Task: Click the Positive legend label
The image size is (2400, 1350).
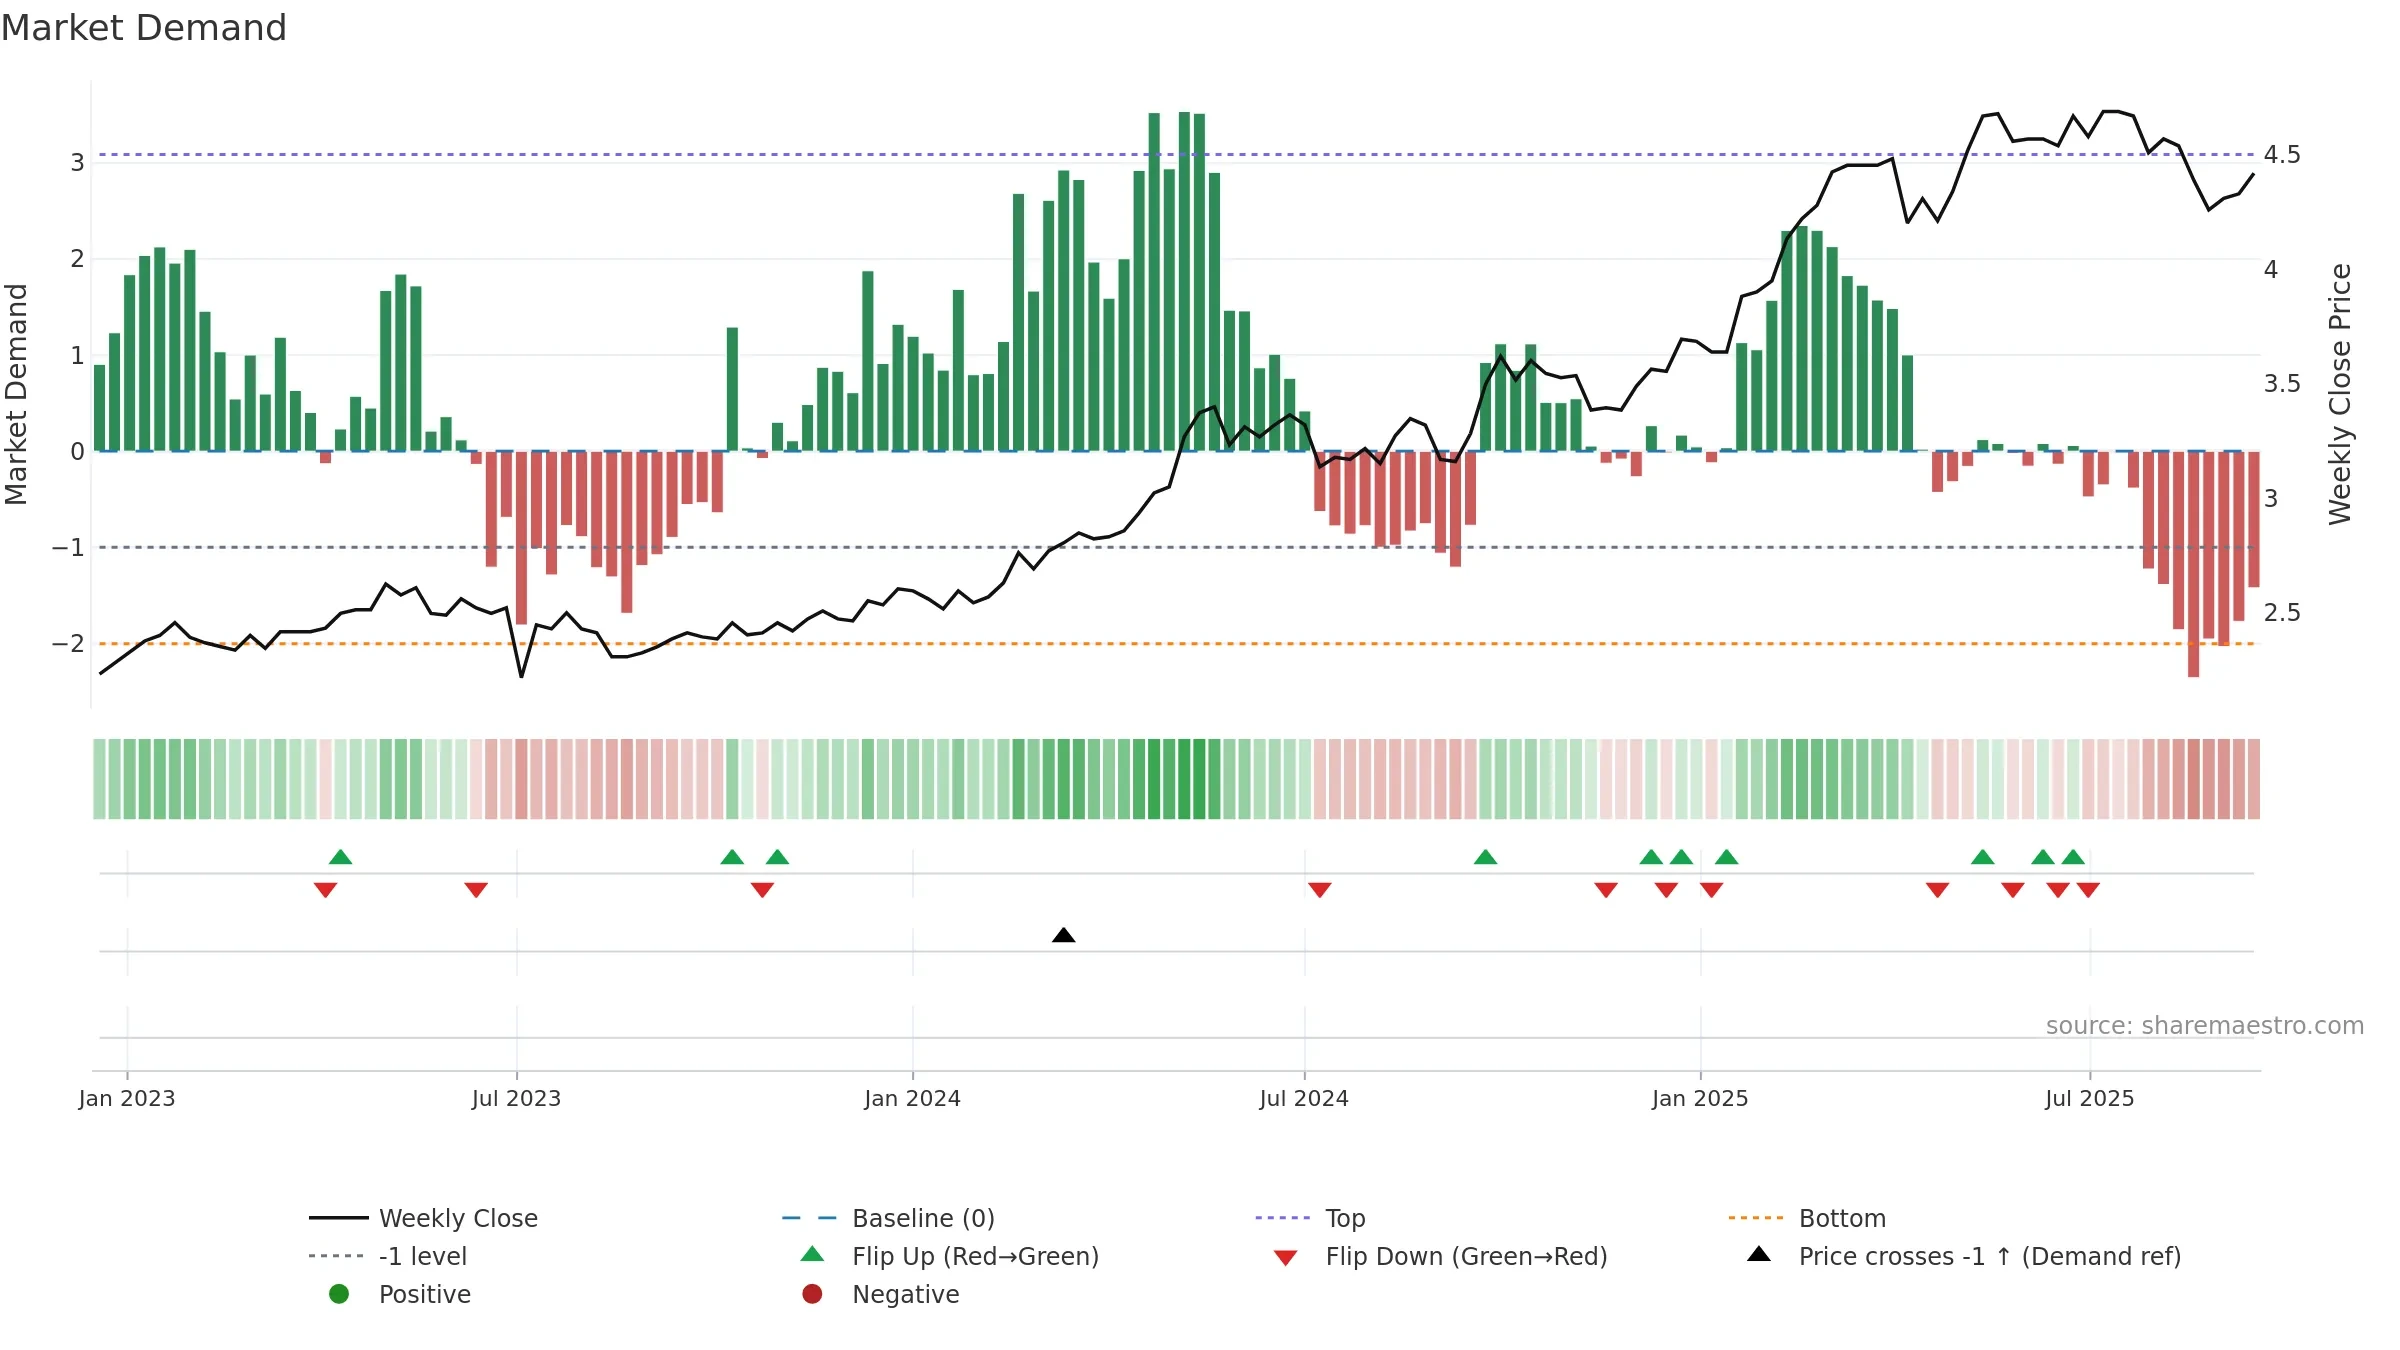Action: 424,1294
